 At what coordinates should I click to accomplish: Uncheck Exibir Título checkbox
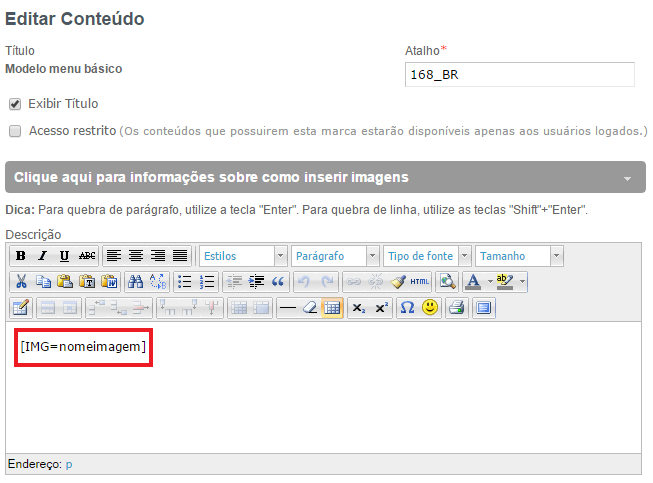coord(15,104)
